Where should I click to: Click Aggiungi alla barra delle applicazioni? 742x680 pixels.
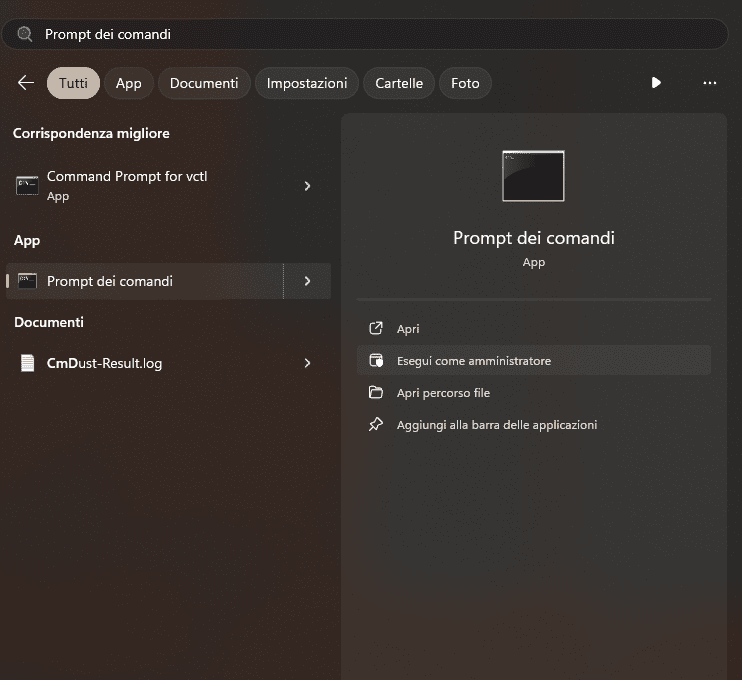(x=496, y=425)
